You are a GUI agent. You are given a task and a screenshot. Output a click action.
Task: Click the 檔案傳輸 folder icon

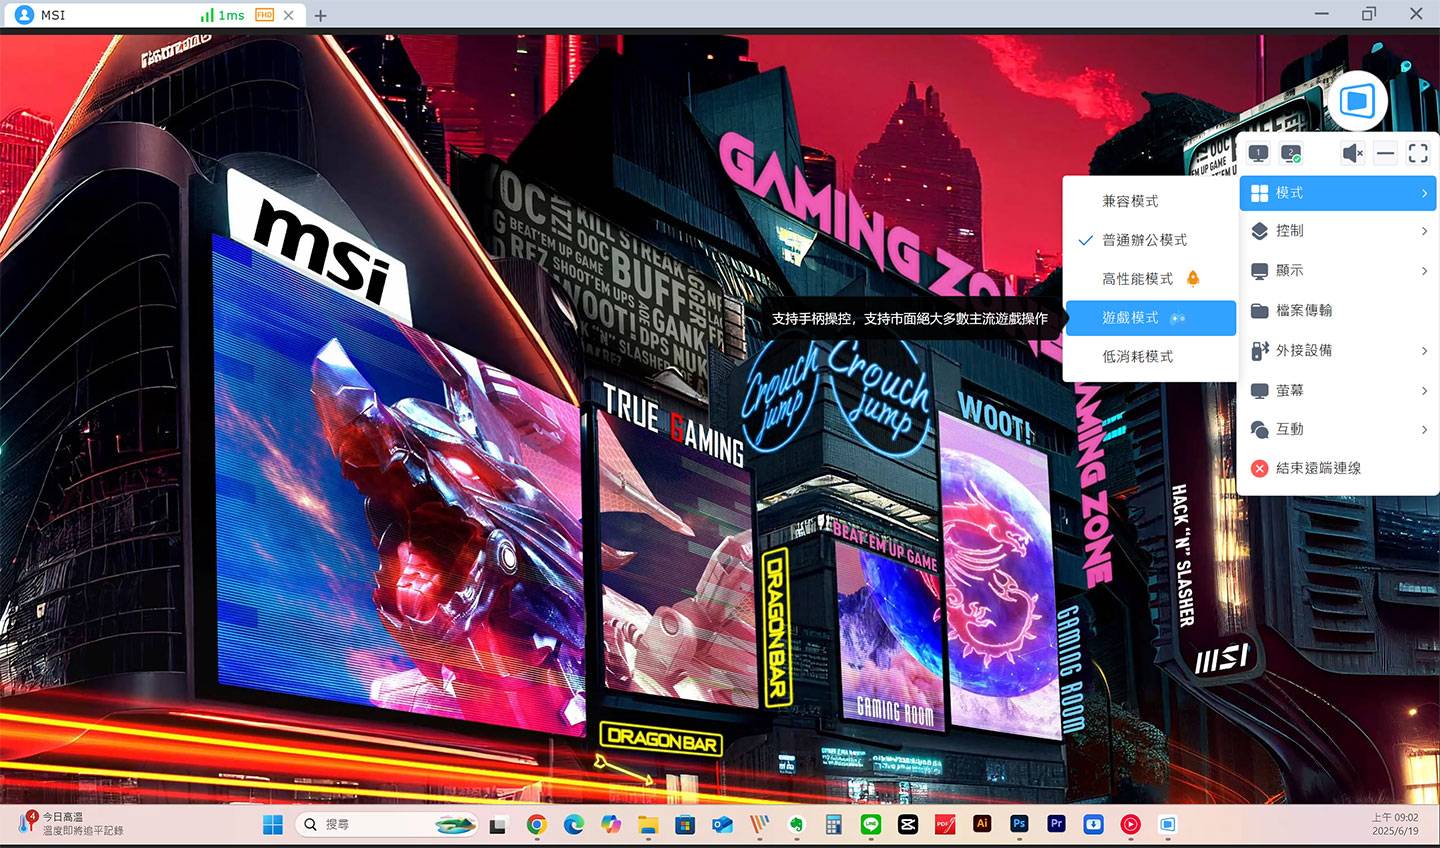(1260, 311)
